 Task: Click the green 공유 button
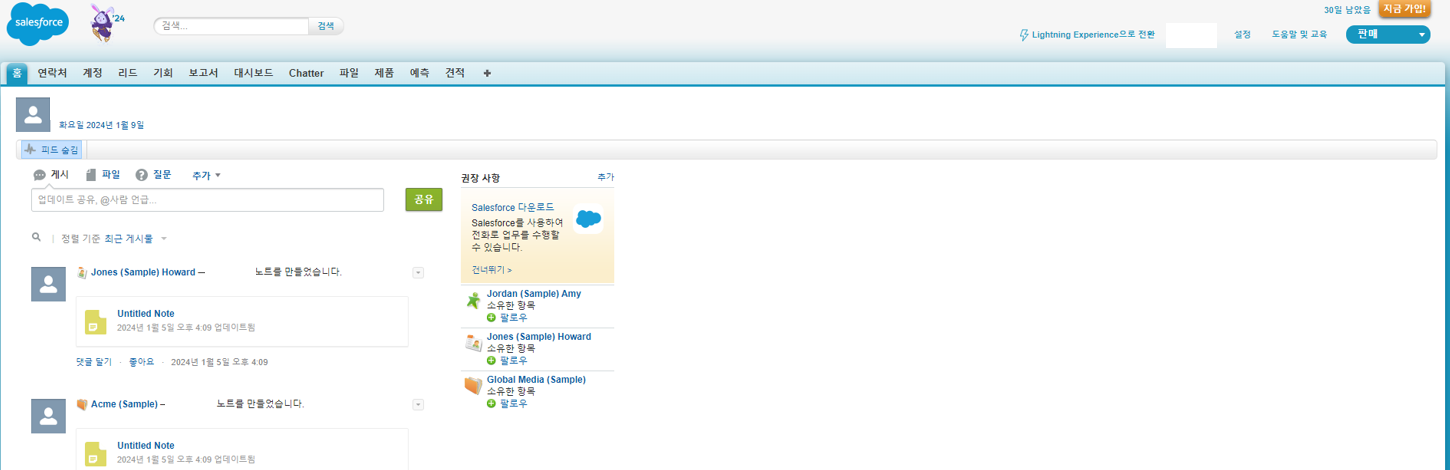(x=424, y=199)
